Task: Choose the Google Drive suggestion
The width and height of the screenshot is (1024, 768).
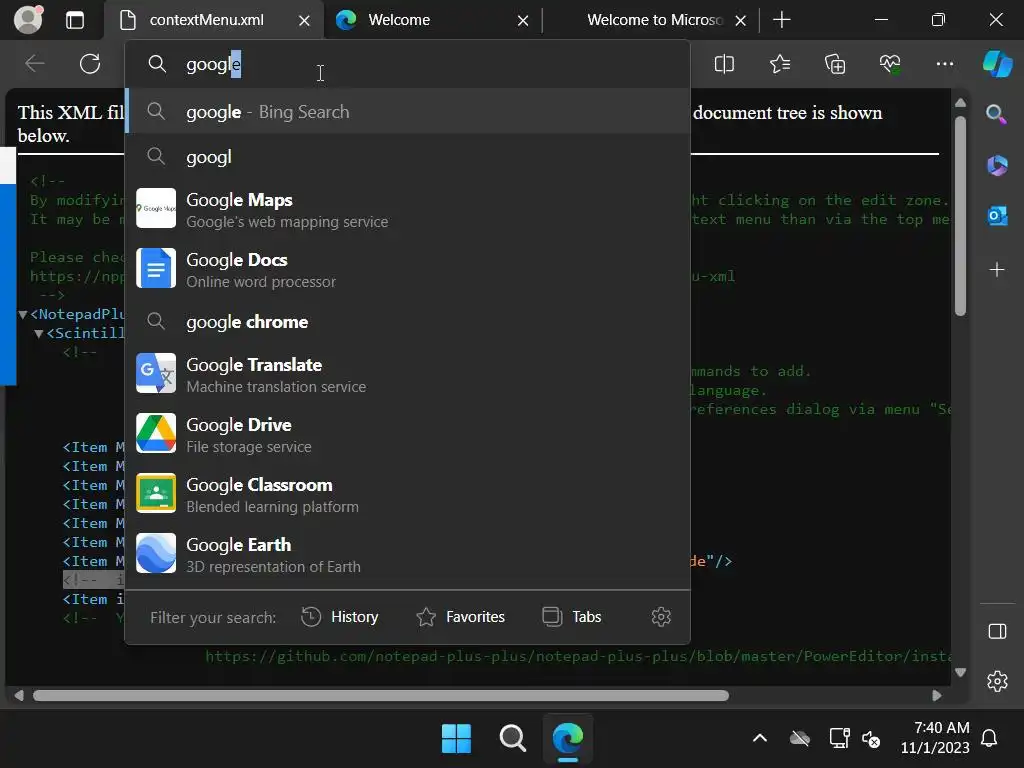Action: [408, 434]
